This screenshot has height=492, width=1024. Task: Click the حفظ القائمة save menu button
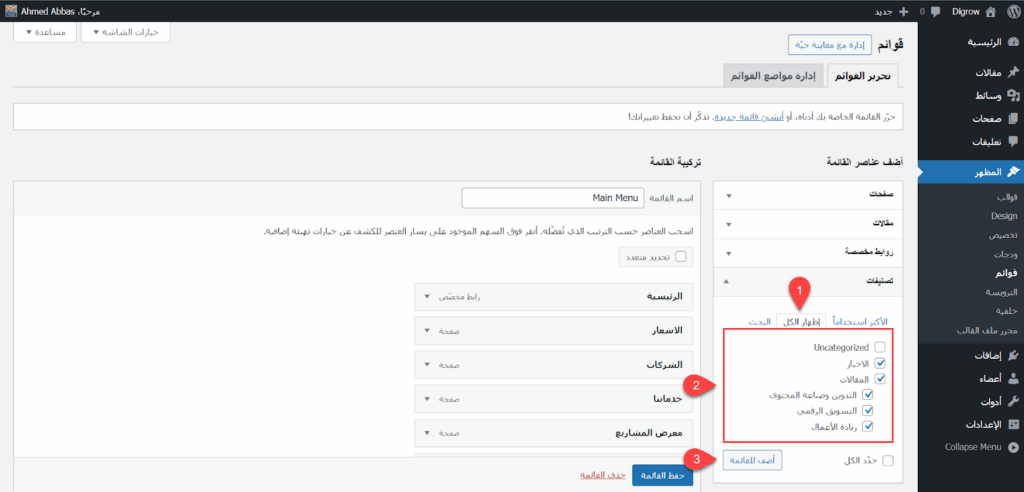664,474
